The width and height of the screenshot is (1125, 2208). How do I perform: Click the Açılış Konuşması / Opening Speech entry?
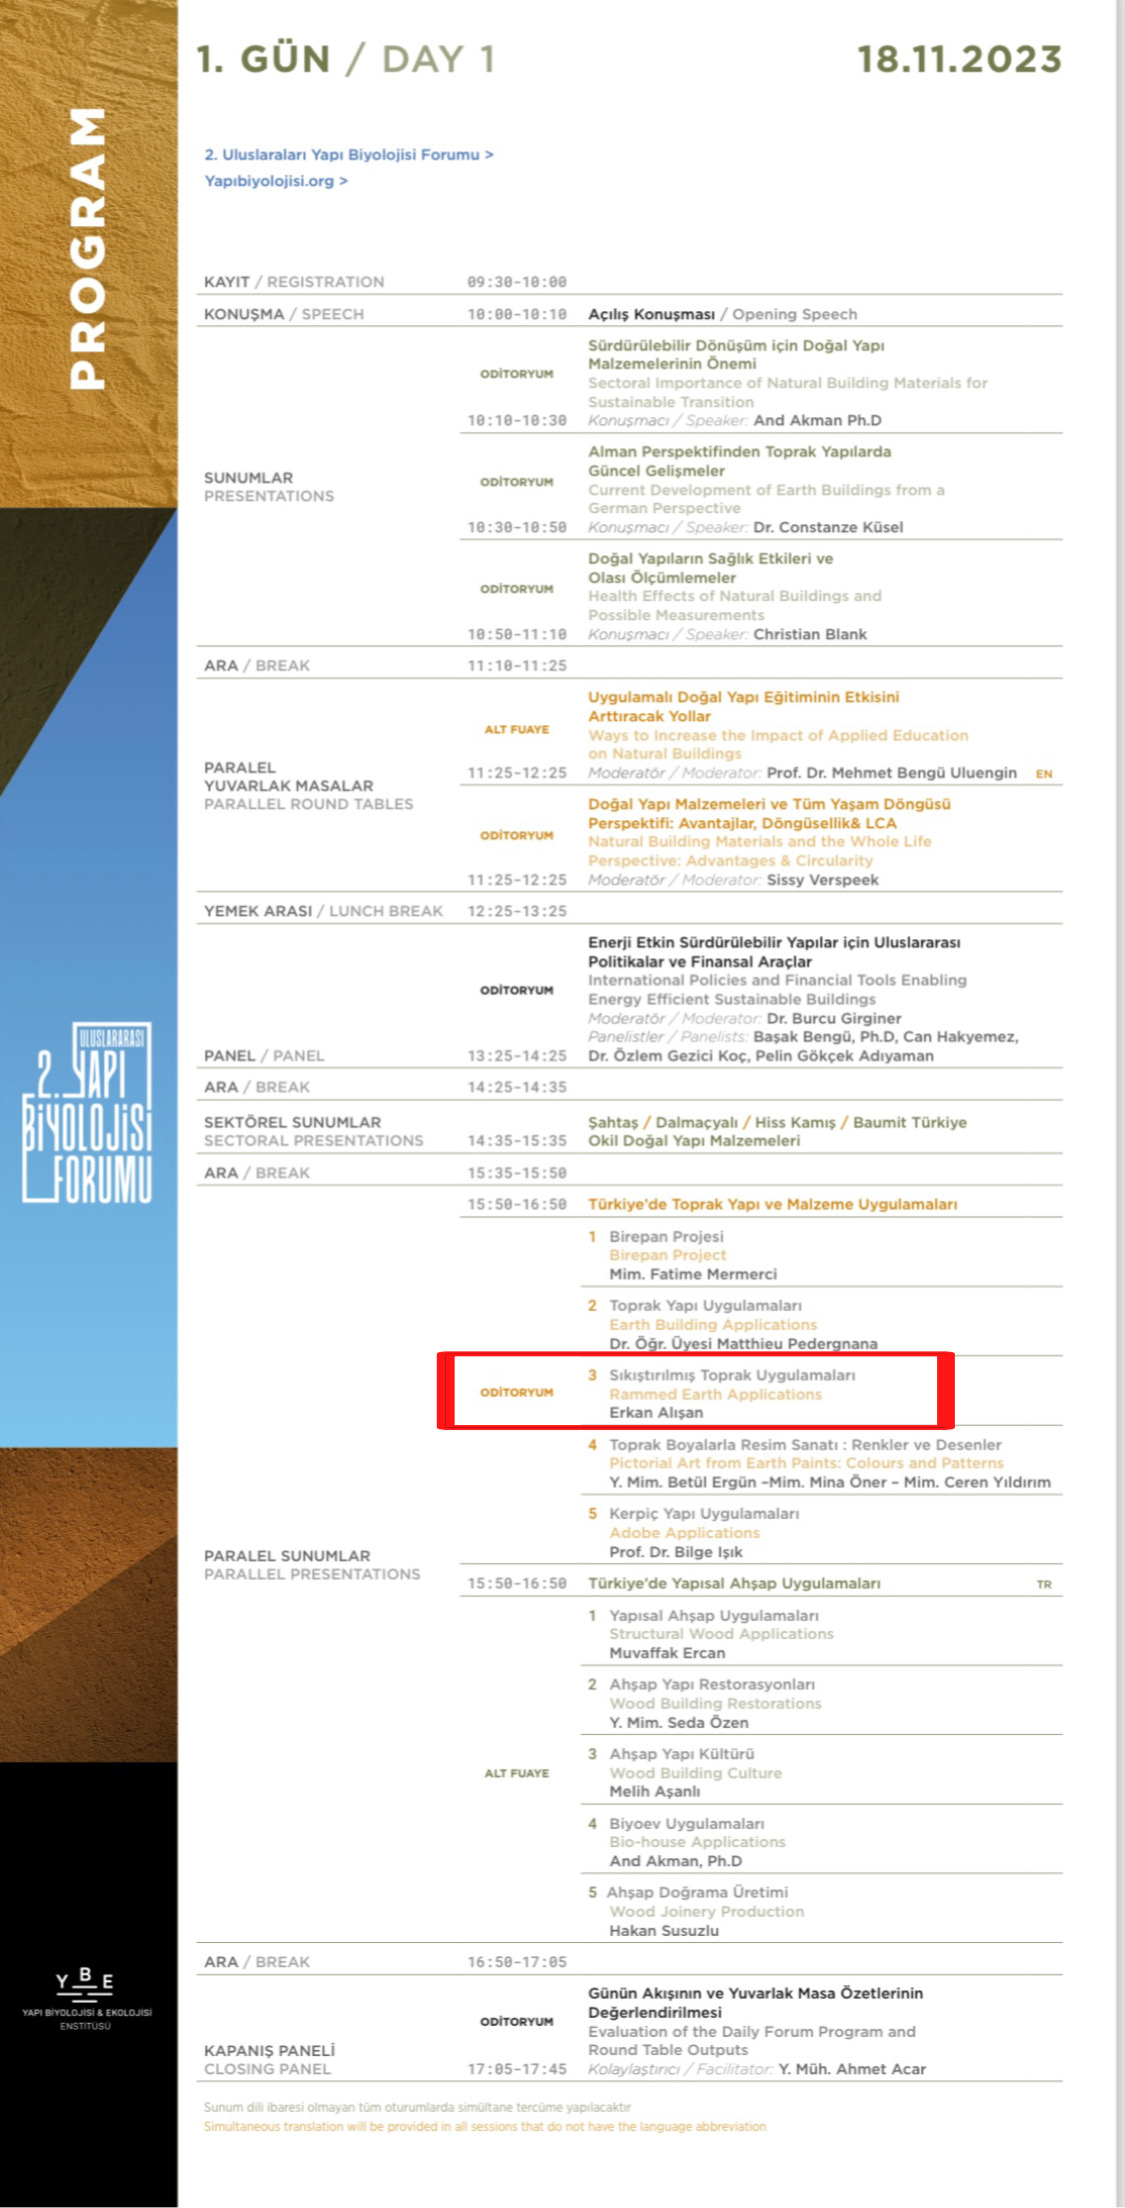pos(722,314)
